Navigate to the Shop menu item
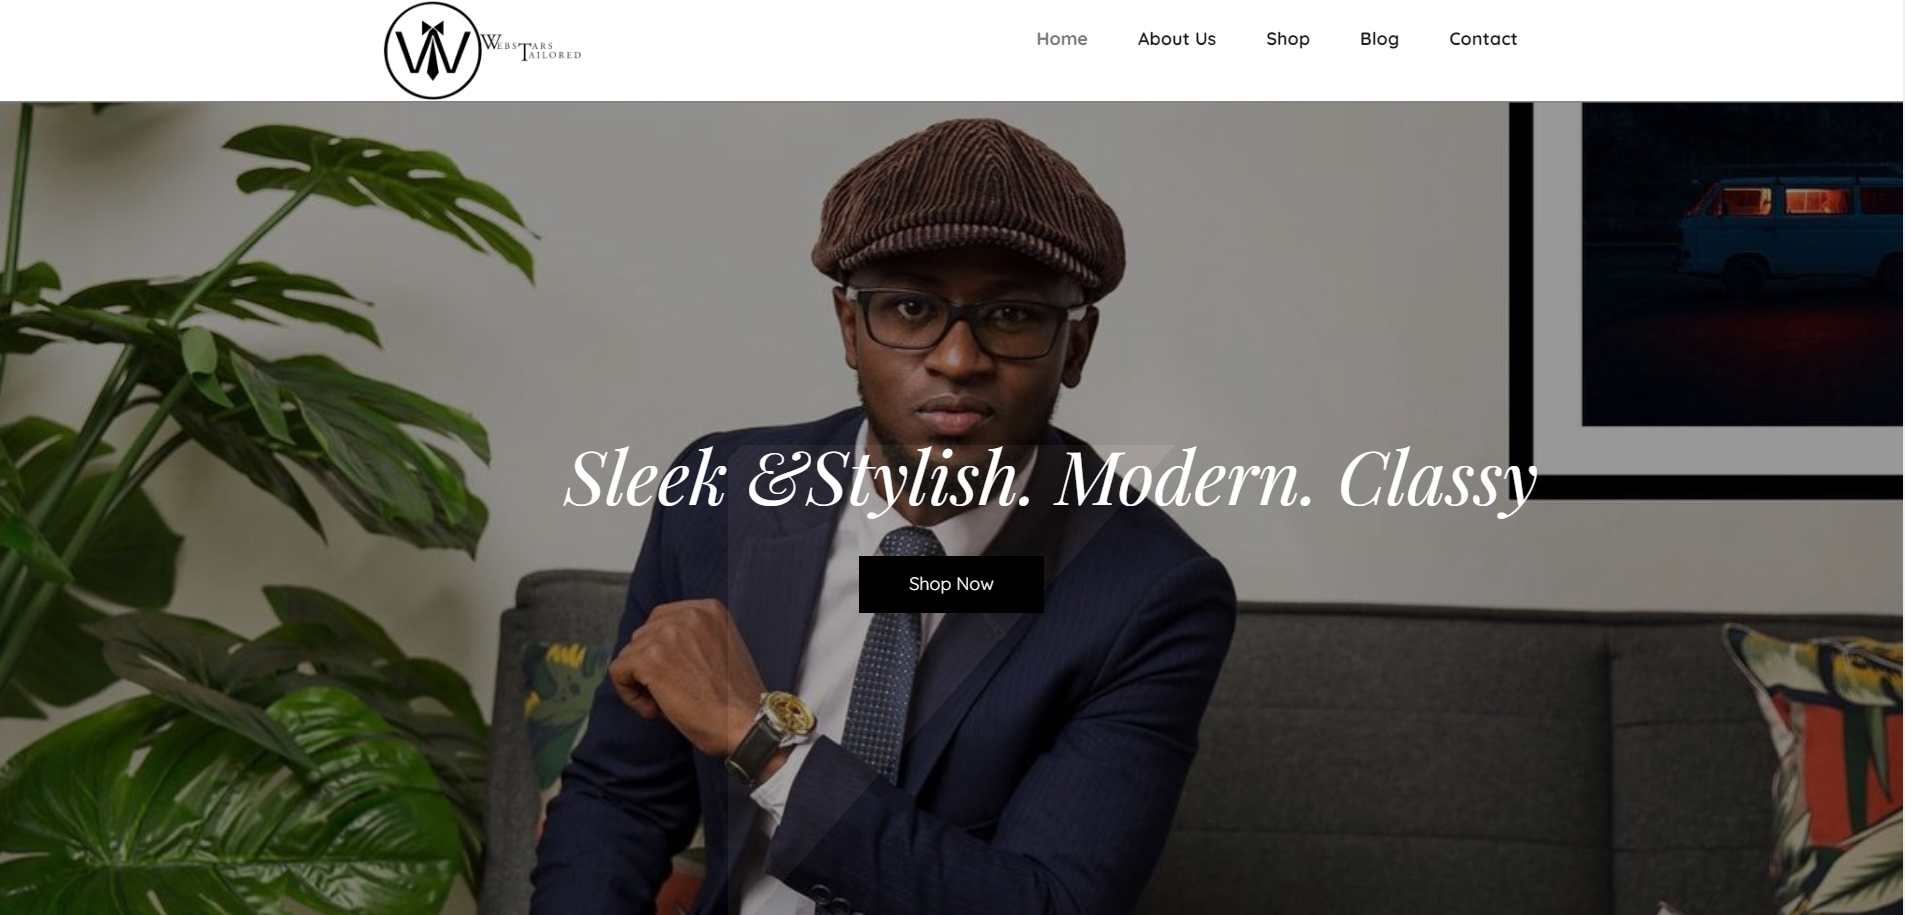The image size is (1905, 915). click(1287, 39)
